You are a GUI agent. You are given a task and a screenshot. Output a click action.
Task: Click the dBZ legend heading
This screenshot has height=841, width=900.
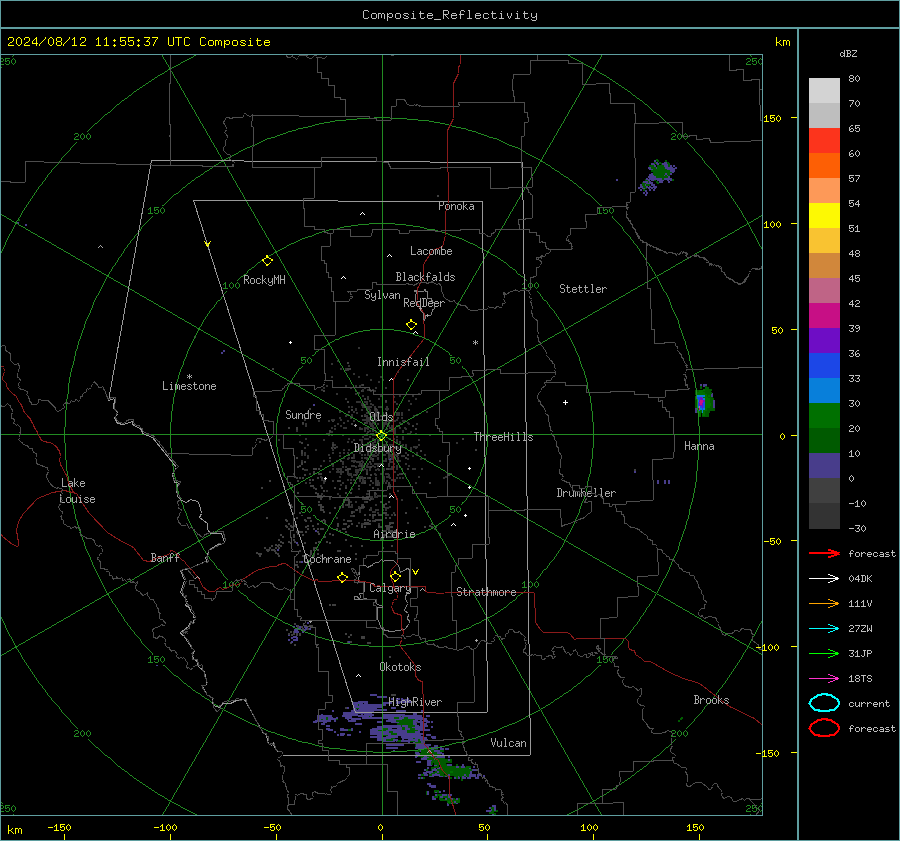848,53
